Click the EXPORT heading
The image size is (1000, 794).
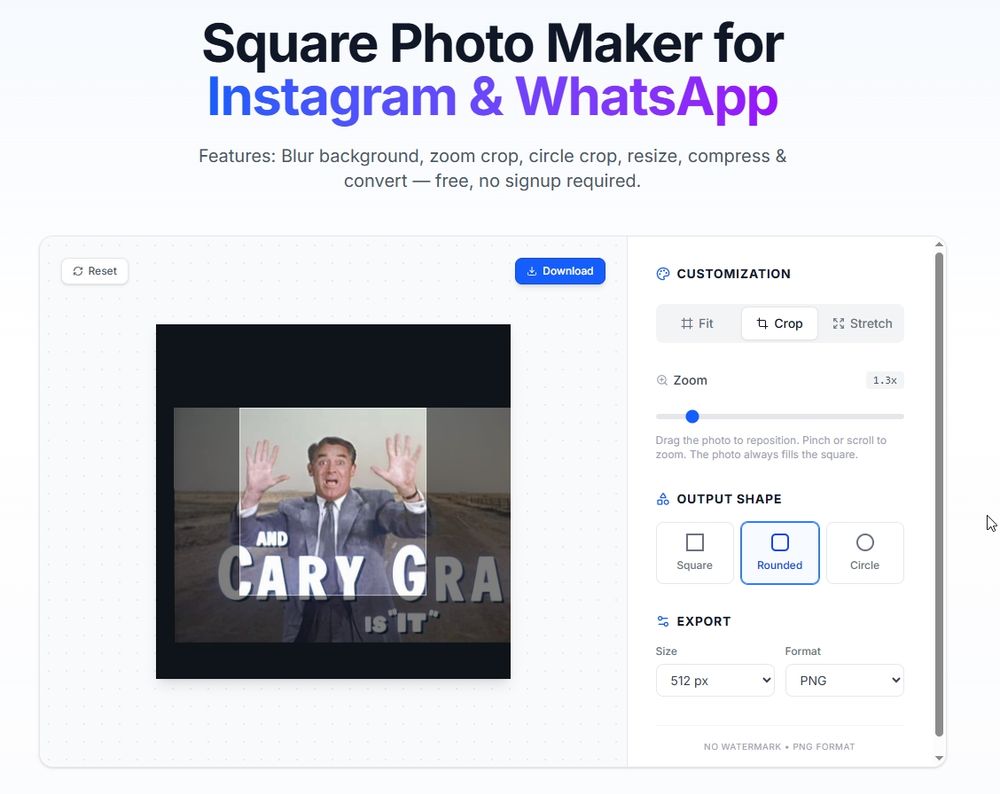[x=703, y=621]
